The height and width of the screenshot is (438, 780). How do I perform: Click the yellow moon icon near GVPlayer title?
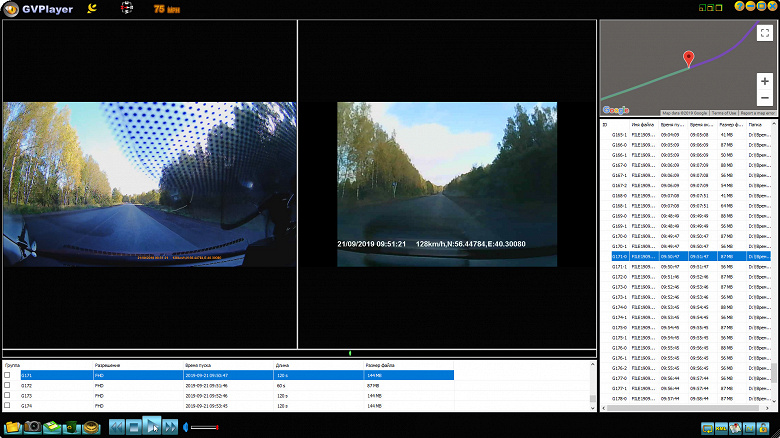point(92,8)
